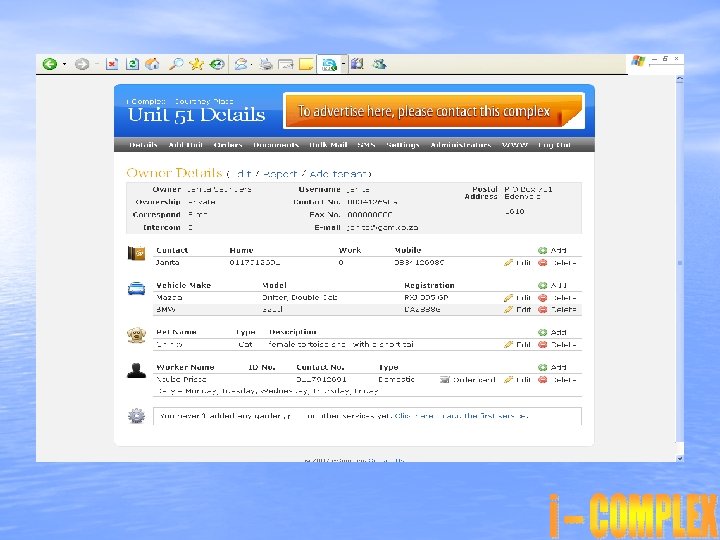This screenshot has height=540, width=720.
Task: Open dropdown arrow beside the globe icon
Action: click(343, 64)
